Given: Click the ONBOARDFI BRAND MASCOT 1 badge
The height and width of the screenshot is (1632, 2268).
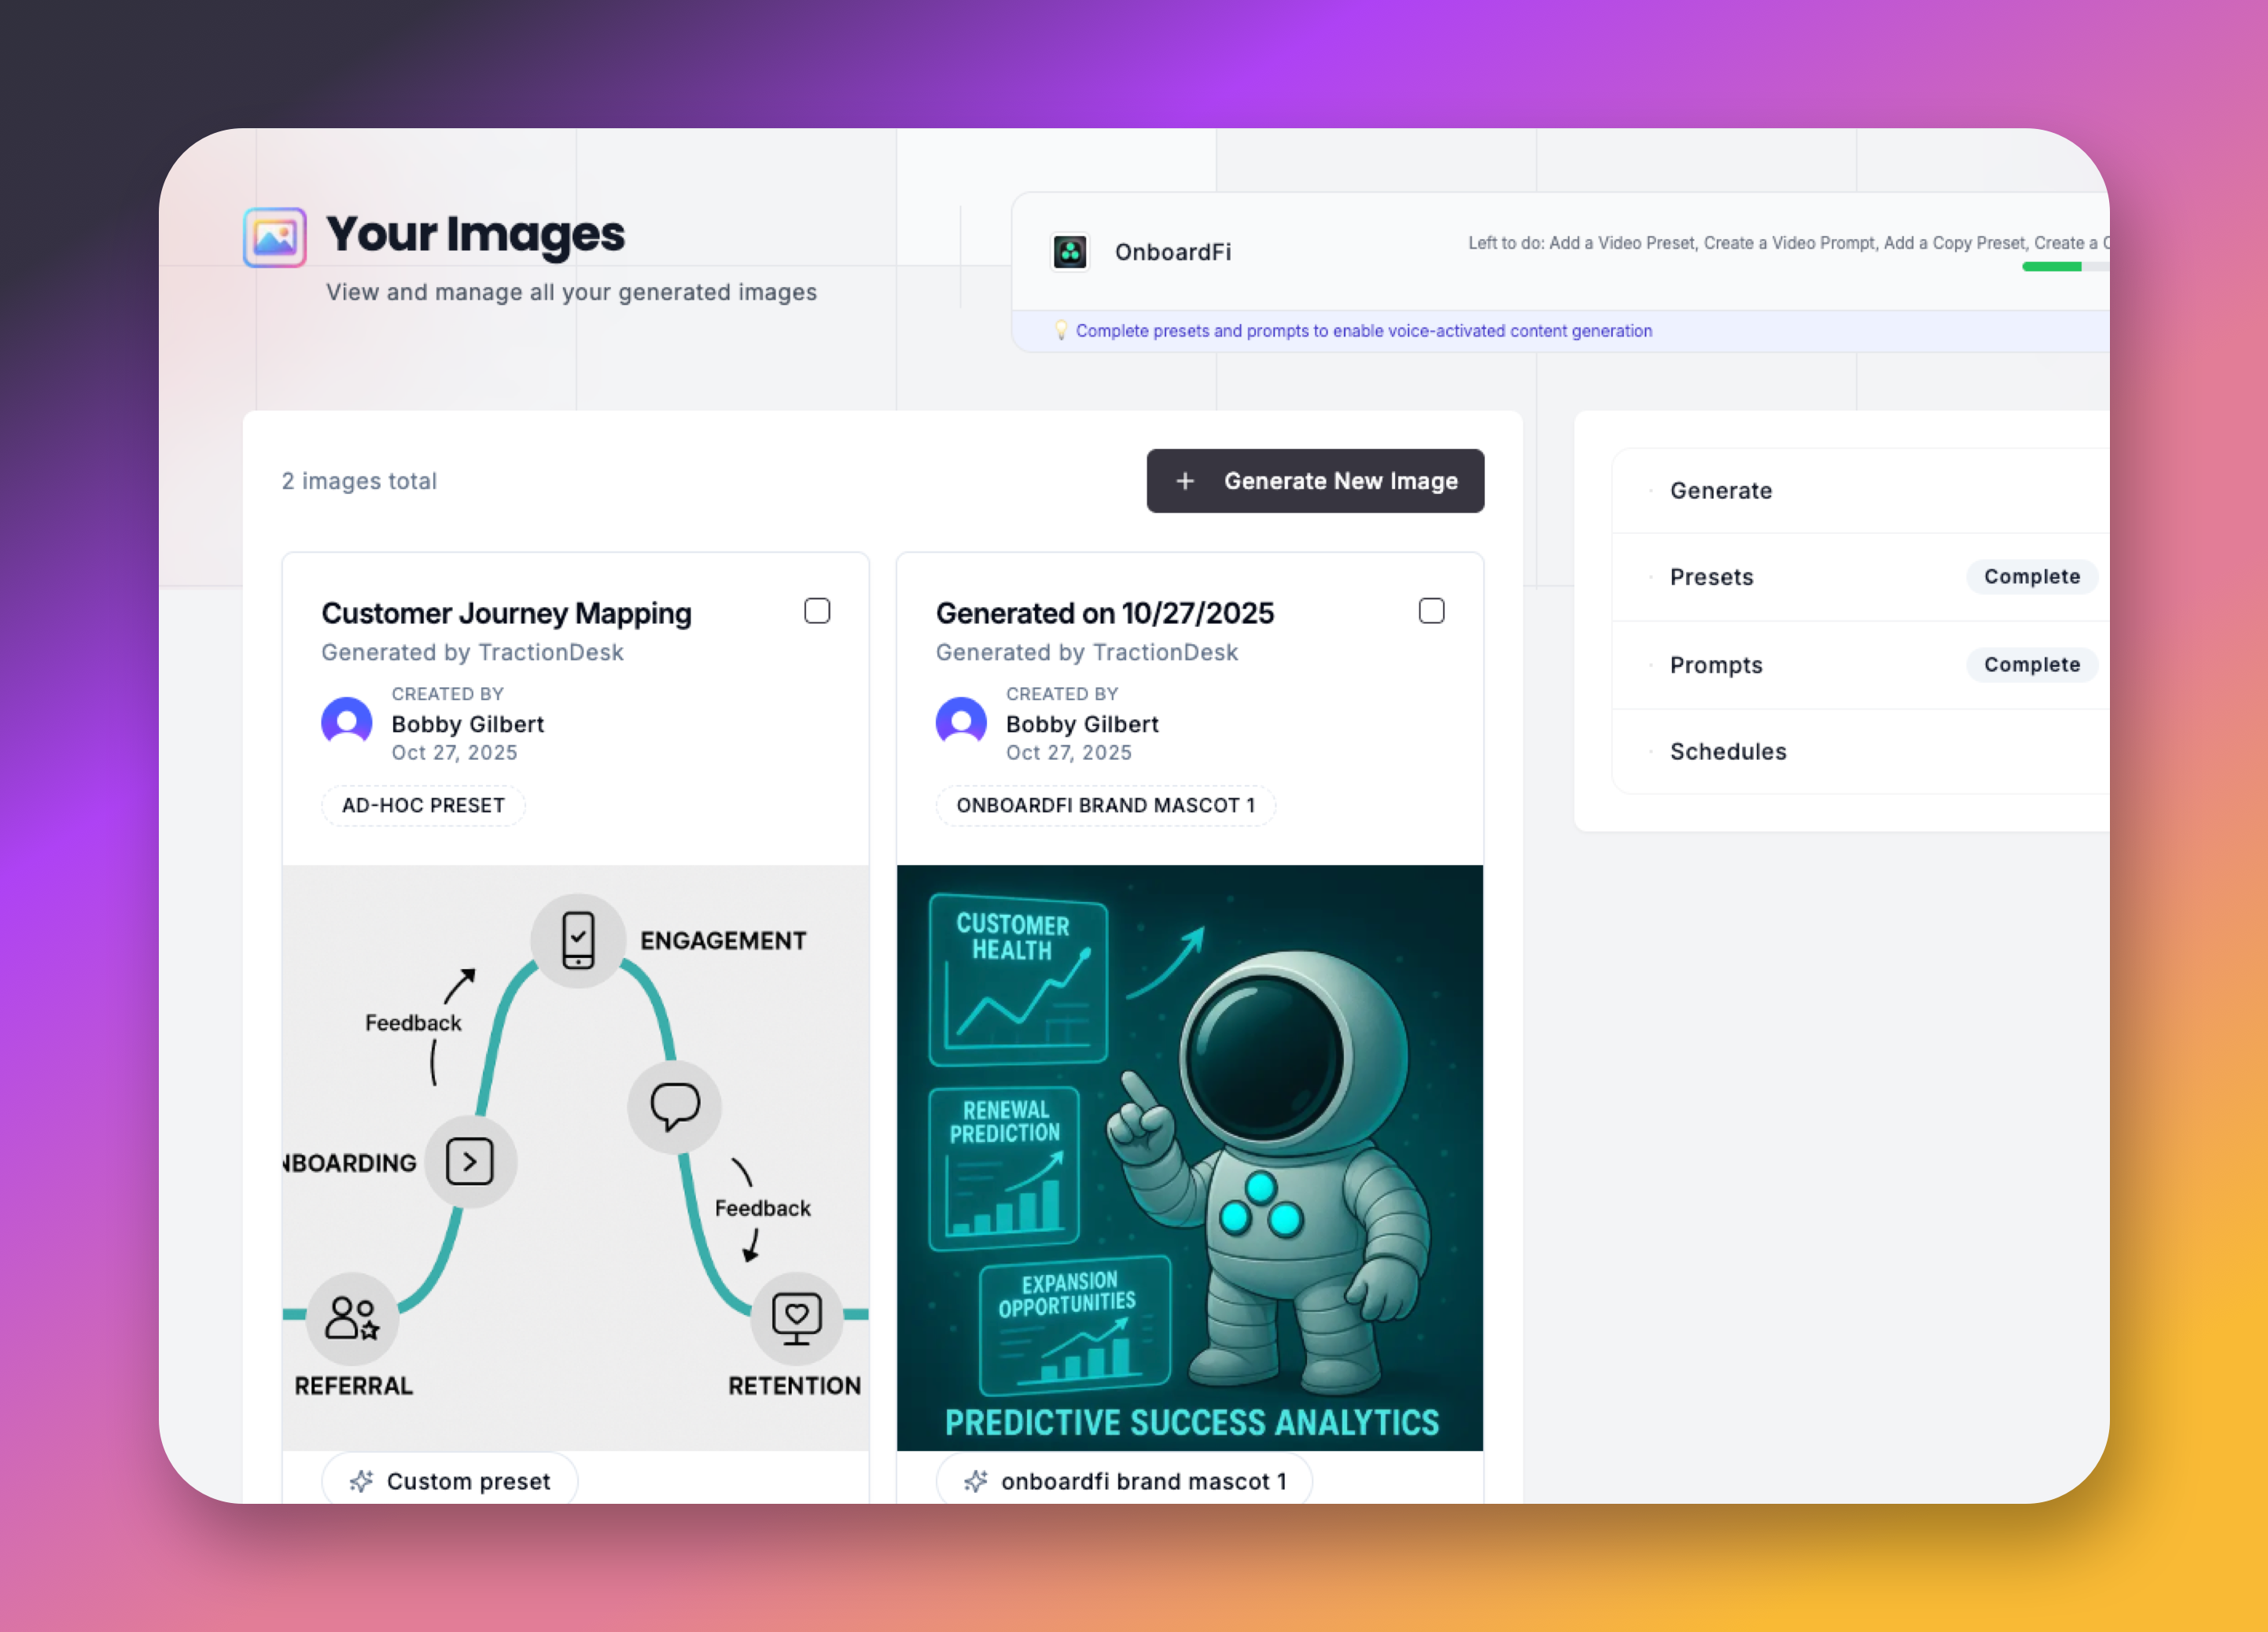Looking at the screenshot, I should click(x=1105, y=805).
